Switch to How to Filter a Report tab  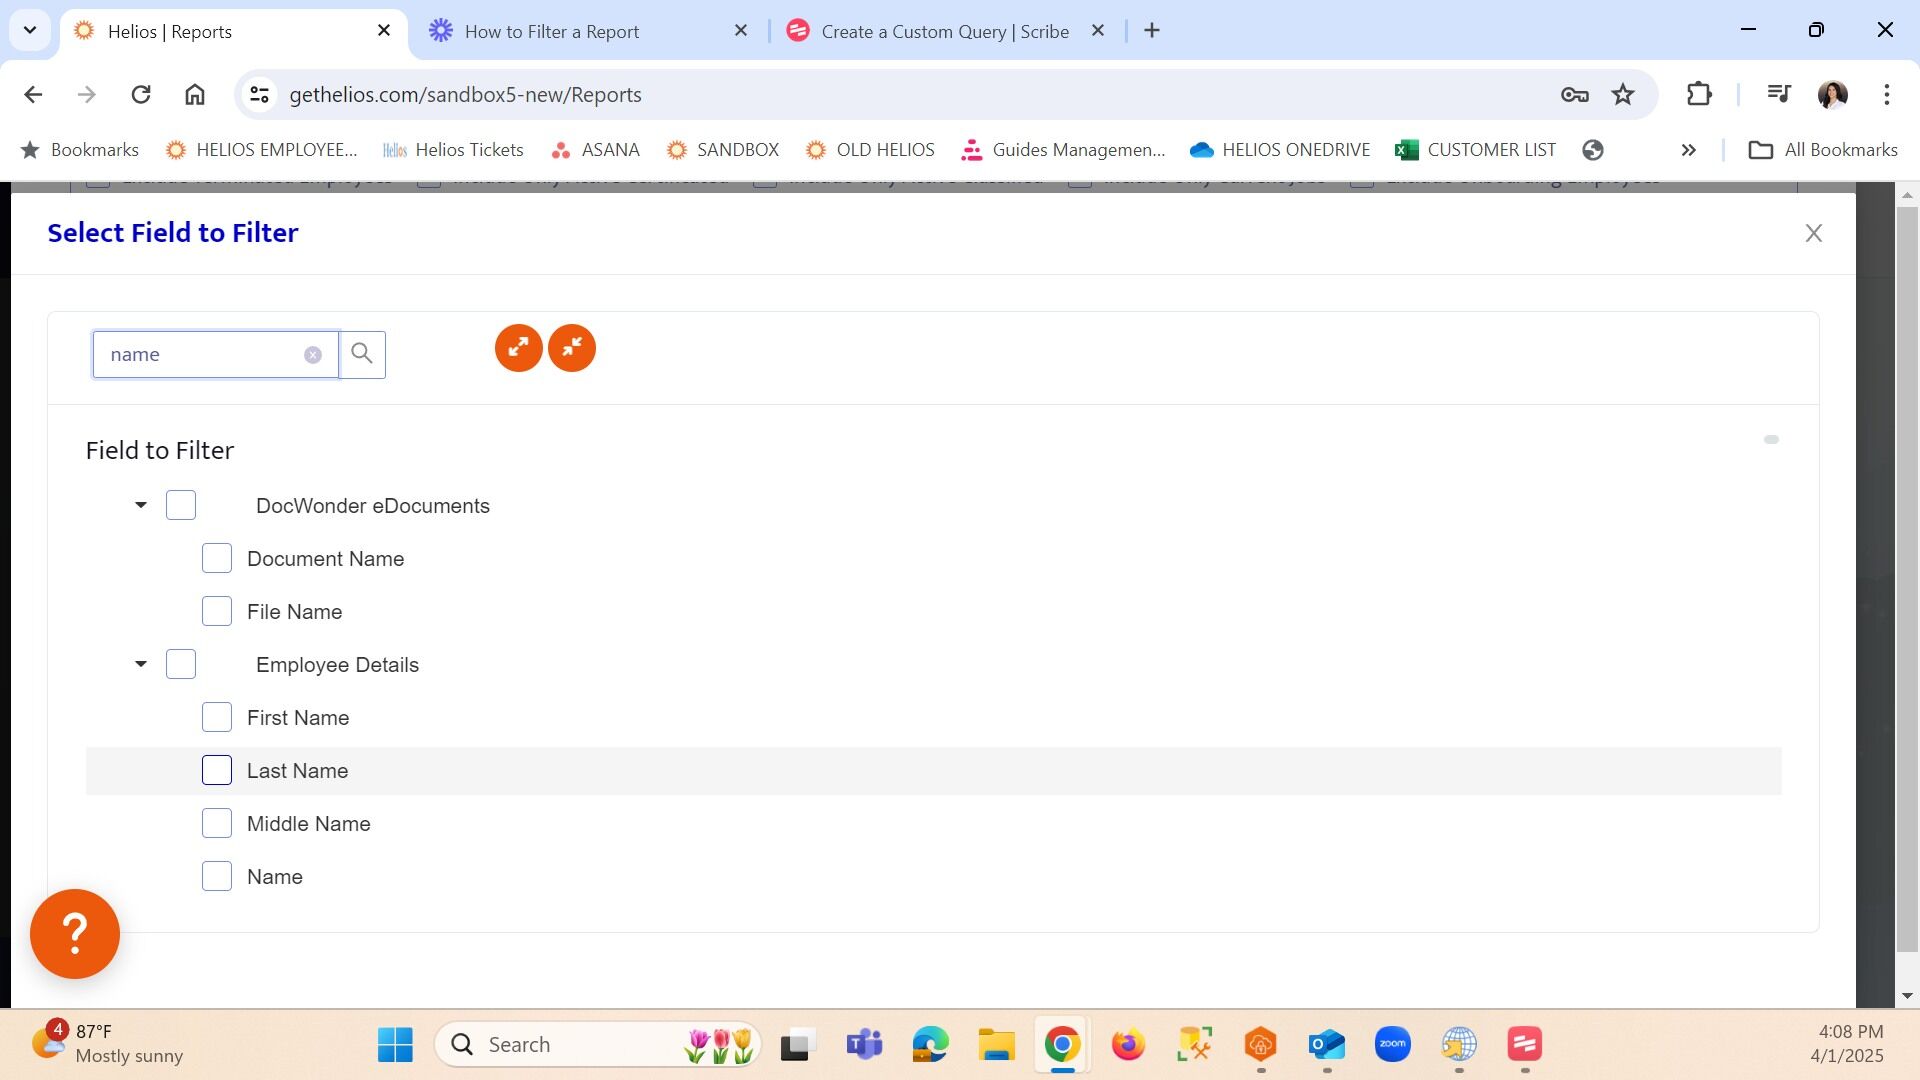[551, 31]
